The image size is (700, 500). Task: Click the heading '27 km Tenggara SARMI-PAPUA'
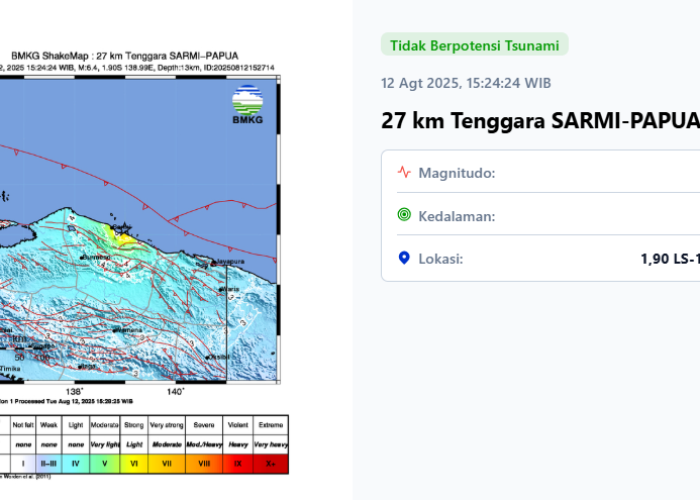540,121
